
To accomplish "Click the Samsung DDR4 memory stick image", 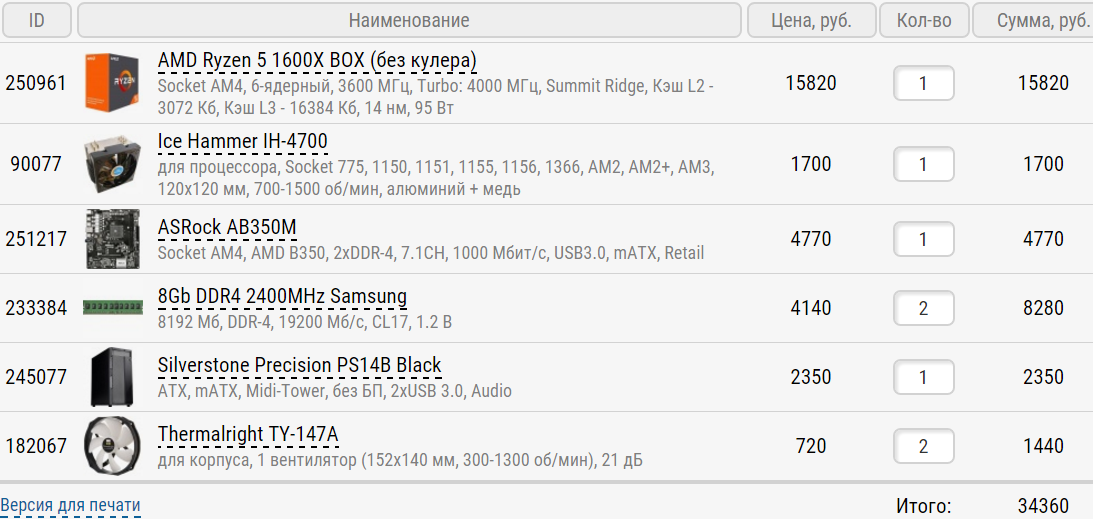I will (x=112, y=308).
